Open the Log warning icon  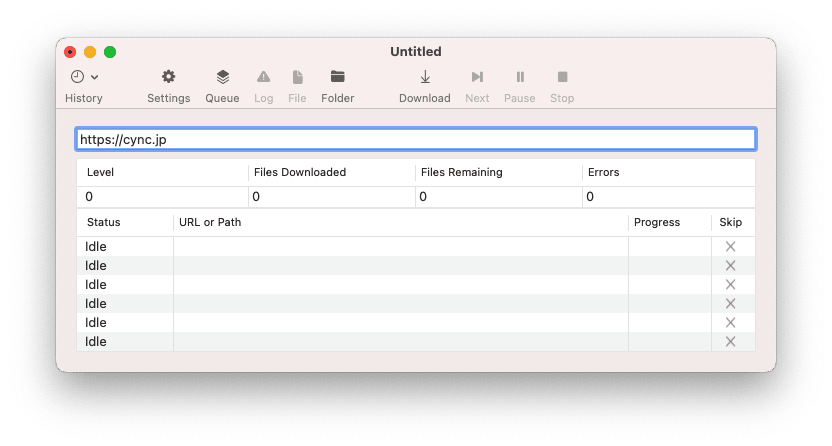(x=263, y=77)
